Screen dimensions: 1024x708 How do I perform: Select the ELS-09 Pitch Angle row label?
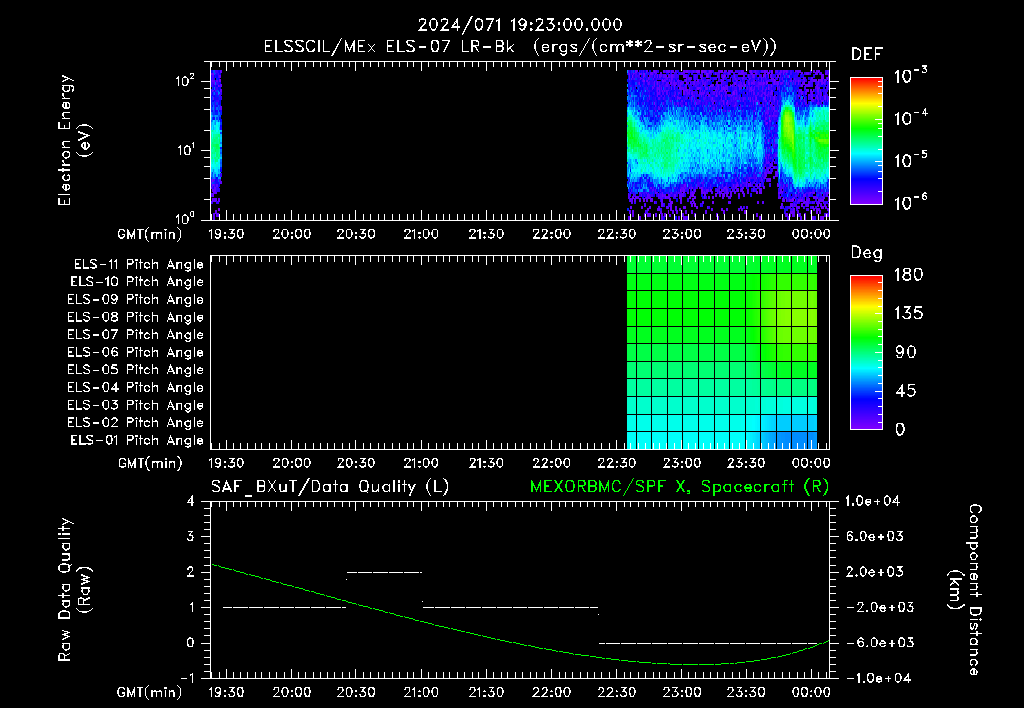(x=135, y=300)
